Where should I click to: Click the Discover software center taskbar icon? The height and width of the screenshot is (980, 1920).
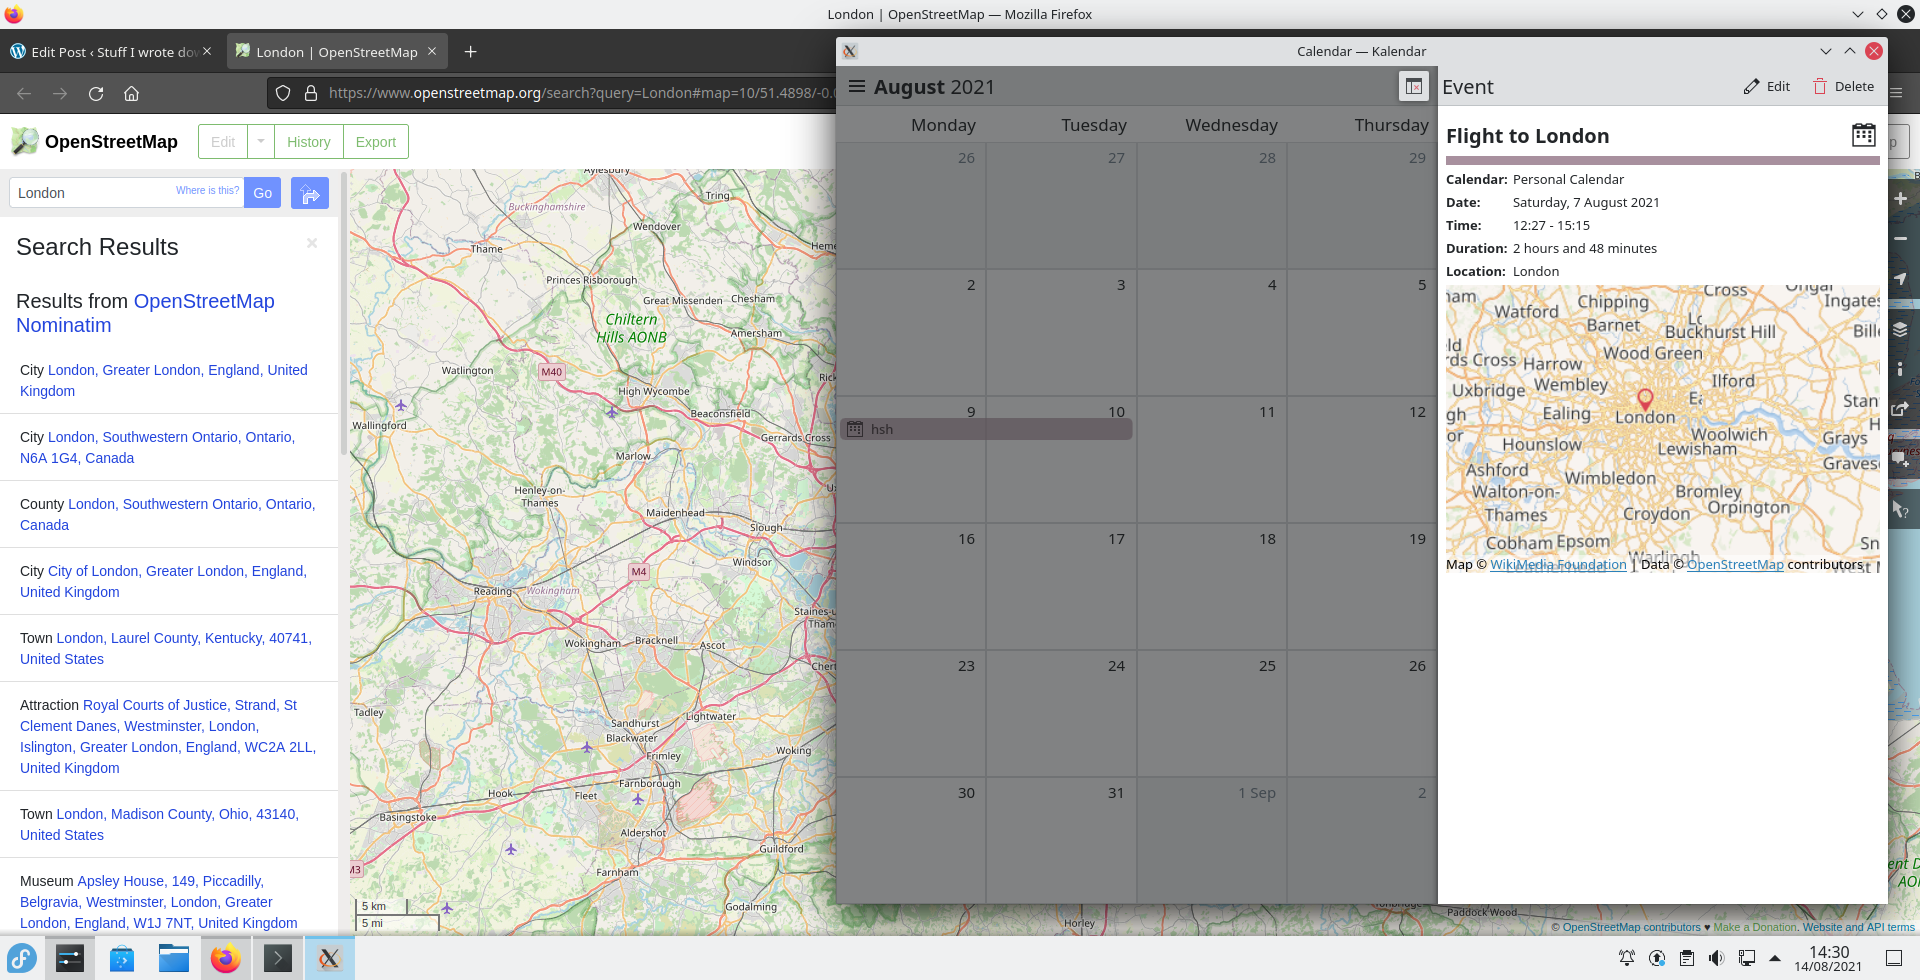(122, 959)
